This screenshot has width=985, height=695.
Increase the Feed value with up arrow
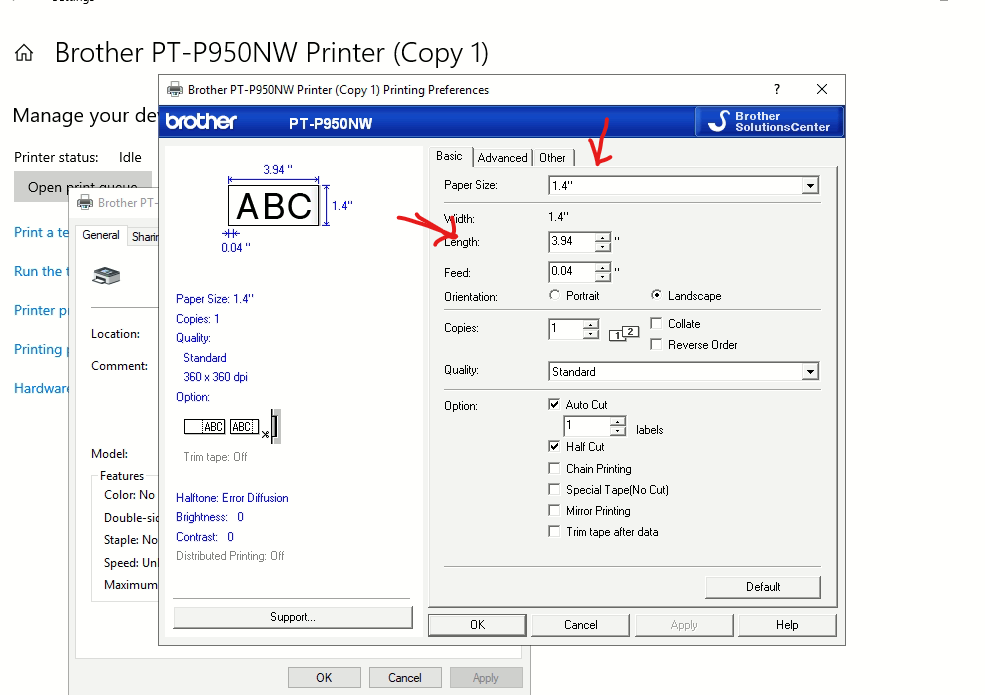click(x=602, y=267)
